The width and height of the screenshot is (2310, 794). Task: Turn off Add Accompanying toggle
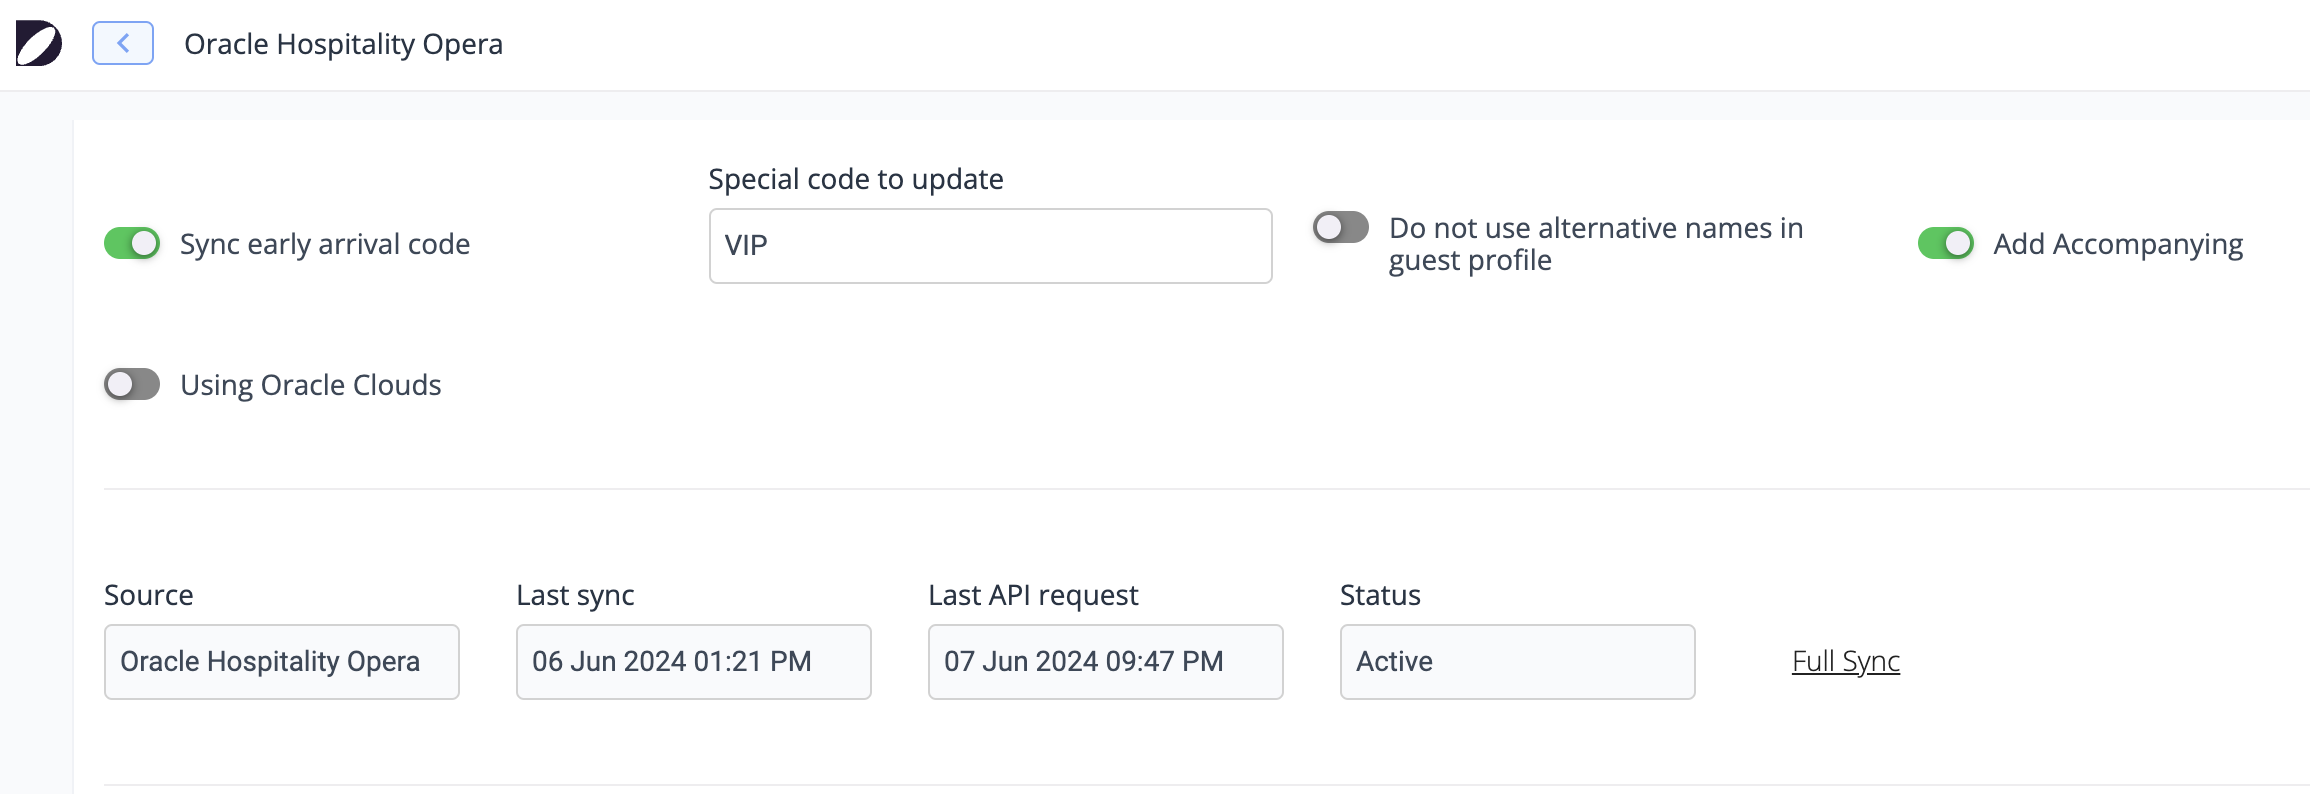(x=1946, y=243)
